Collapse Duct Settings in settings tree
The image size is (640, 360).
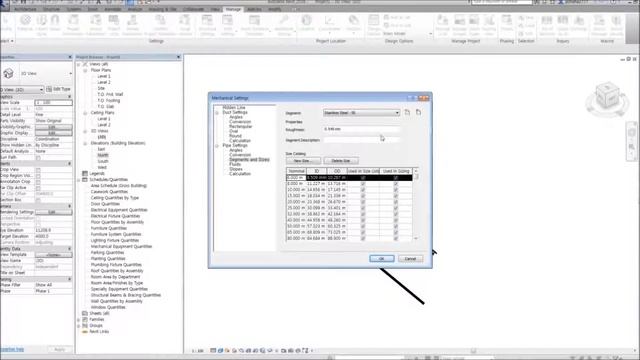click(217, 112)
